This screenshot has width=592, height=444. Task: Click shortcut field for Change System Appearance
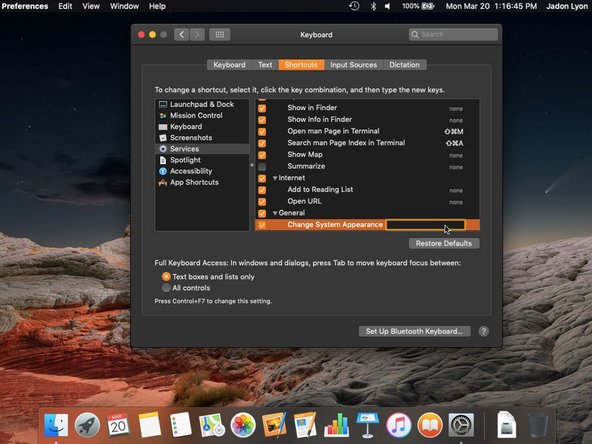tap(426, 225)
